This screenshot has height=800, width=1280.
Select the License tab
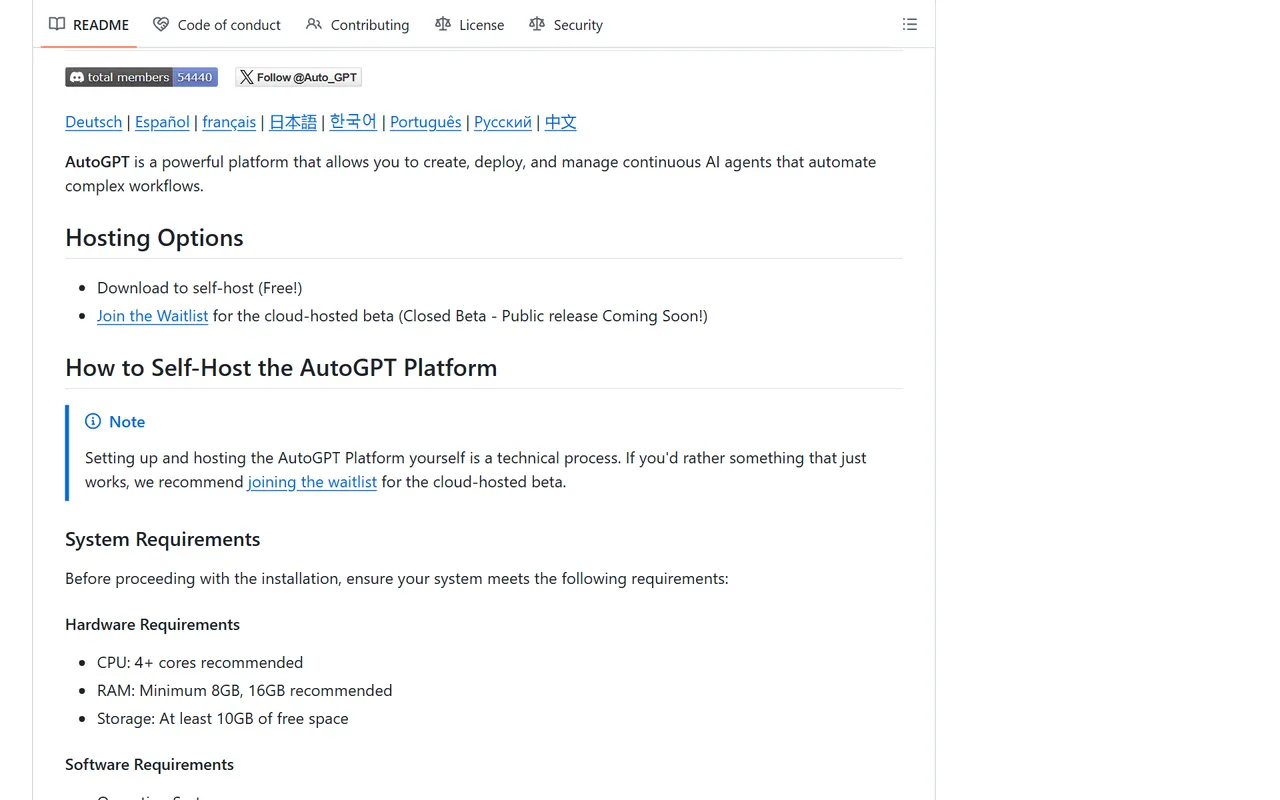point(470,25)
